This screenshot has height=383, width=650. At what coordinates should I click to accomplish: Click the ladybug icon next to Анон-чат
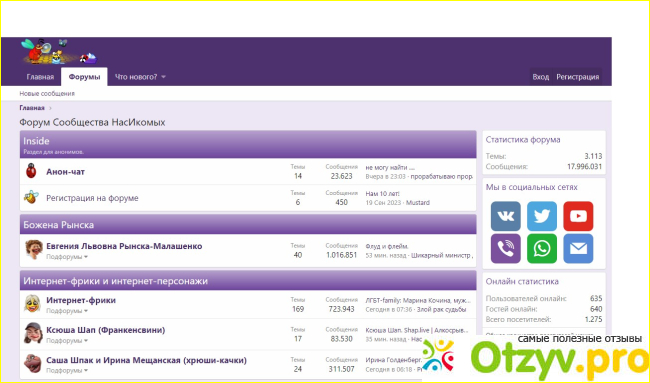click(x=31, y=171)
